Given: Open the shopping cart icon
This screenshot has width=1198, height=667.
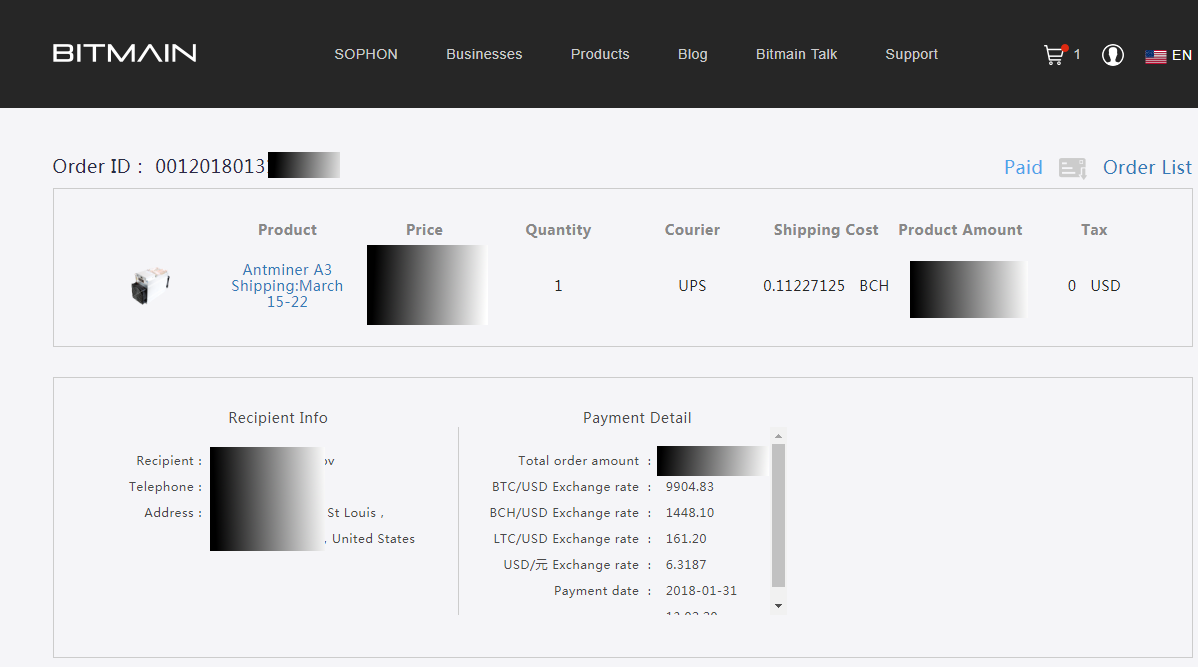Looking at the screenshot, I should (1054, 55).
